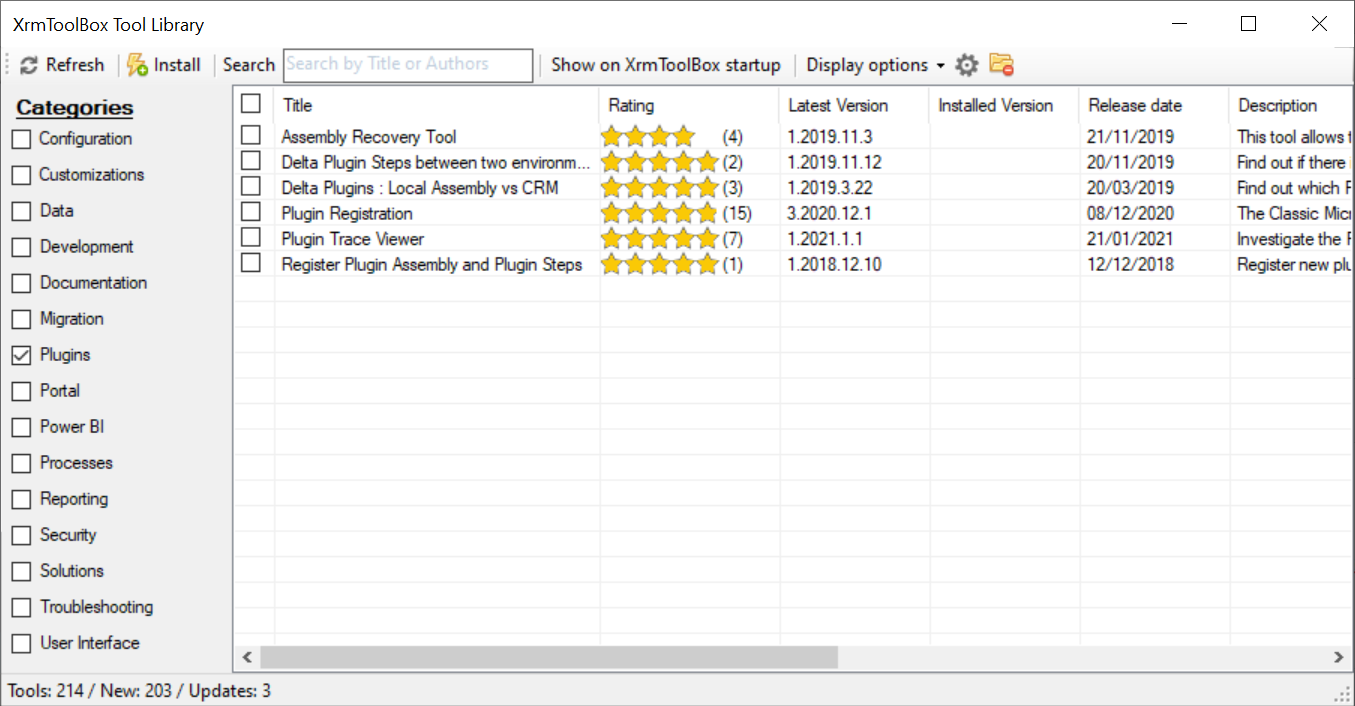This screenshot has height=706, width=1355.
Task: Tick checkbox for Register Plugin Assembly row
Action: [251, 263]
